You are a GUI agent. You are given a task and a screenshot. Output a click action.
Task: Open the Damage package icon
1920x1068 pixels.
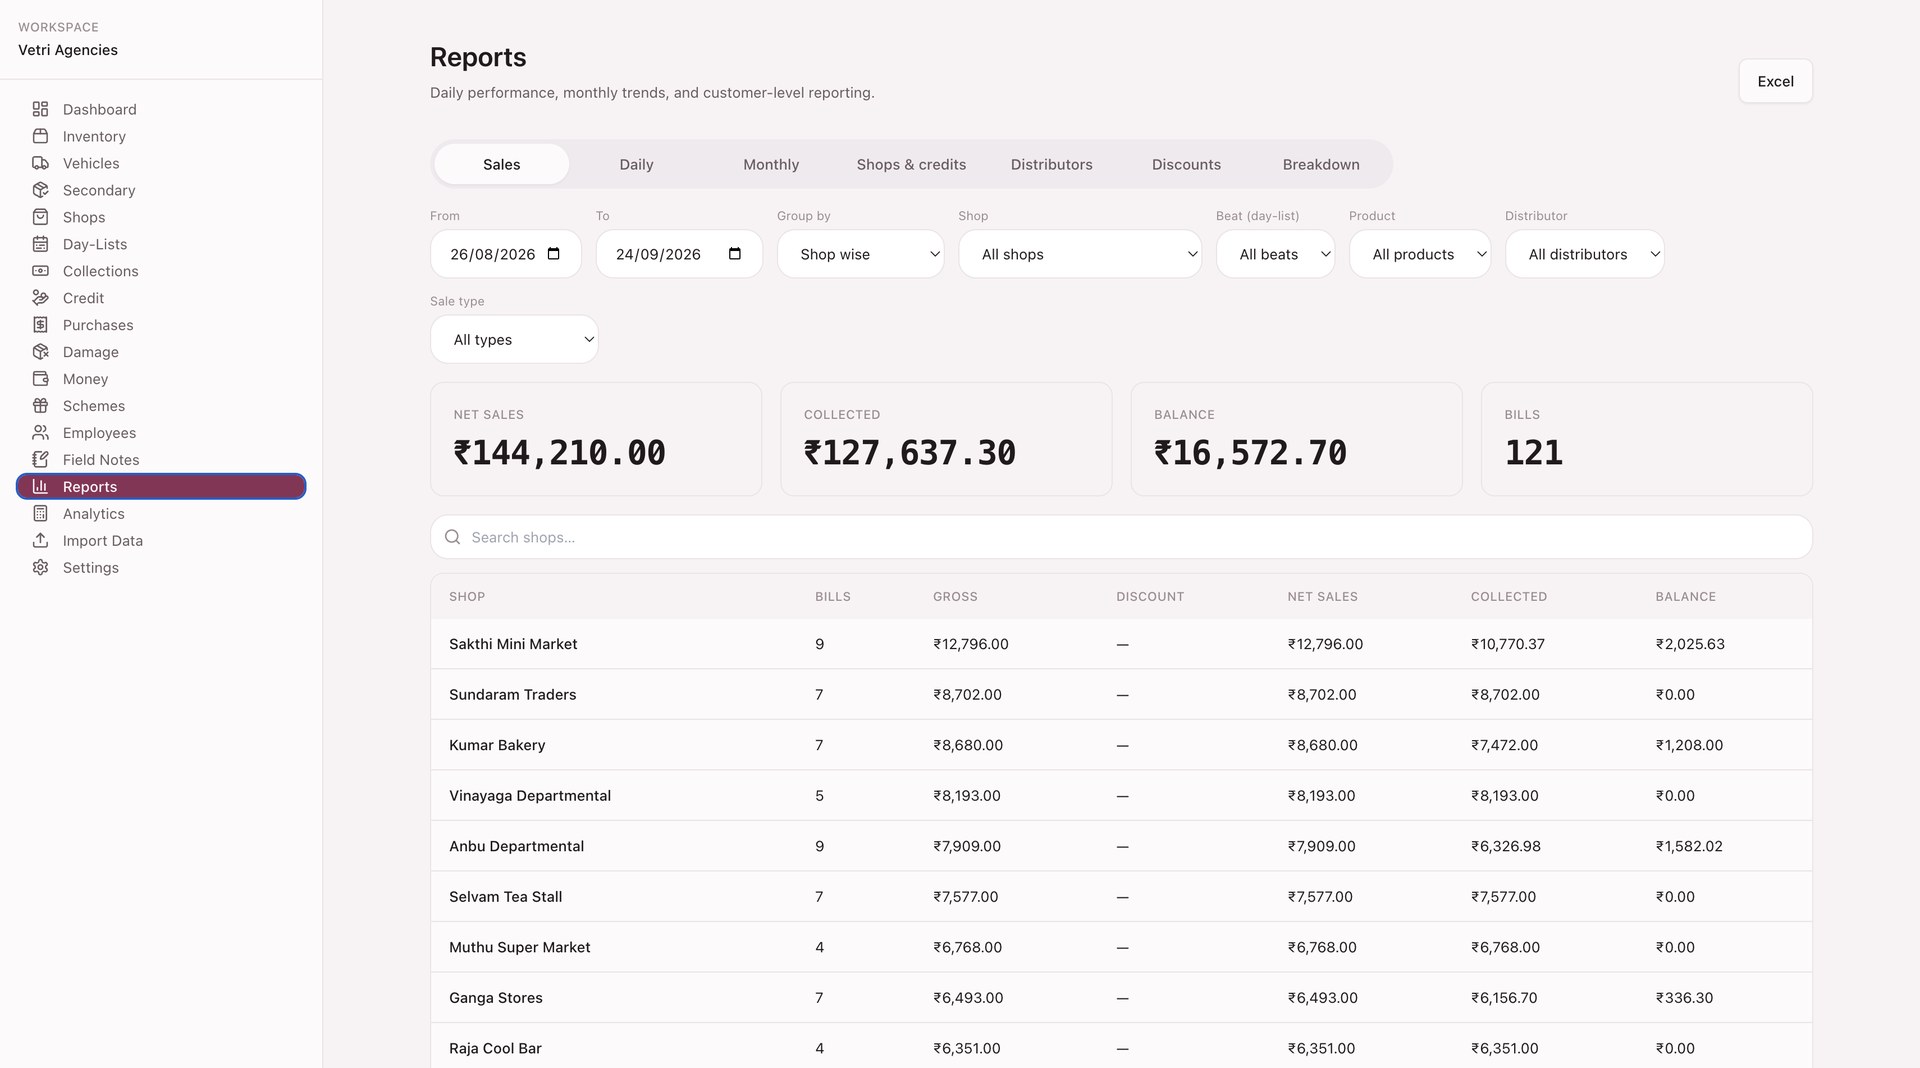pos(40,352)
